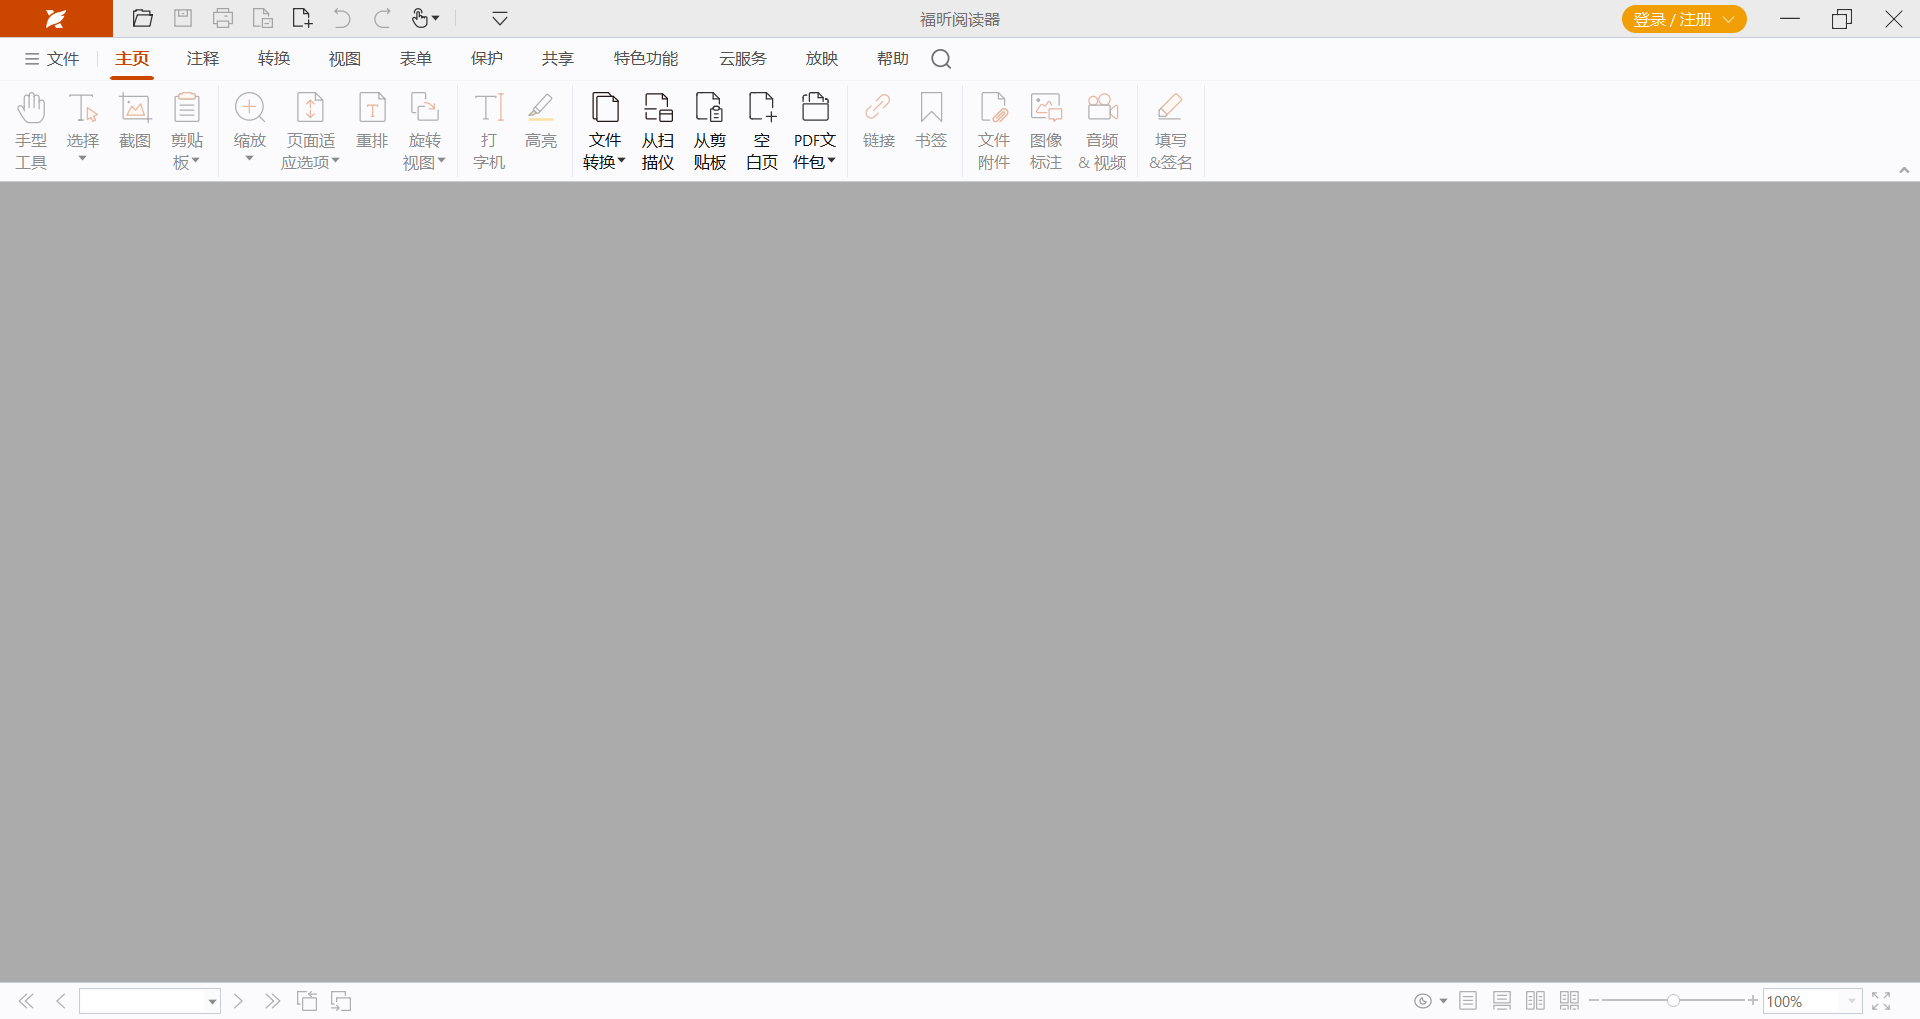The width and height of the screenshot is (1920, 1019).
Task: Open the 云服务 tab
Action: pyautogui.click(x=743, y=59)
